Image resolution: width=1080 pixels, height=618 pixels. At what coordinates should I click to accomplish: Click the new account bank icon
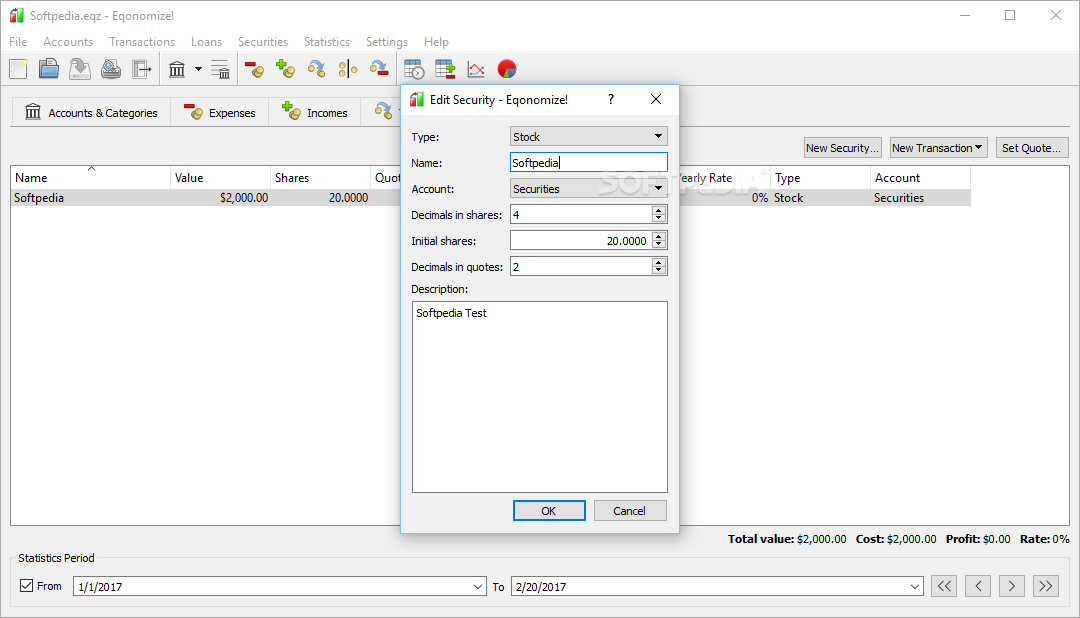177,69
